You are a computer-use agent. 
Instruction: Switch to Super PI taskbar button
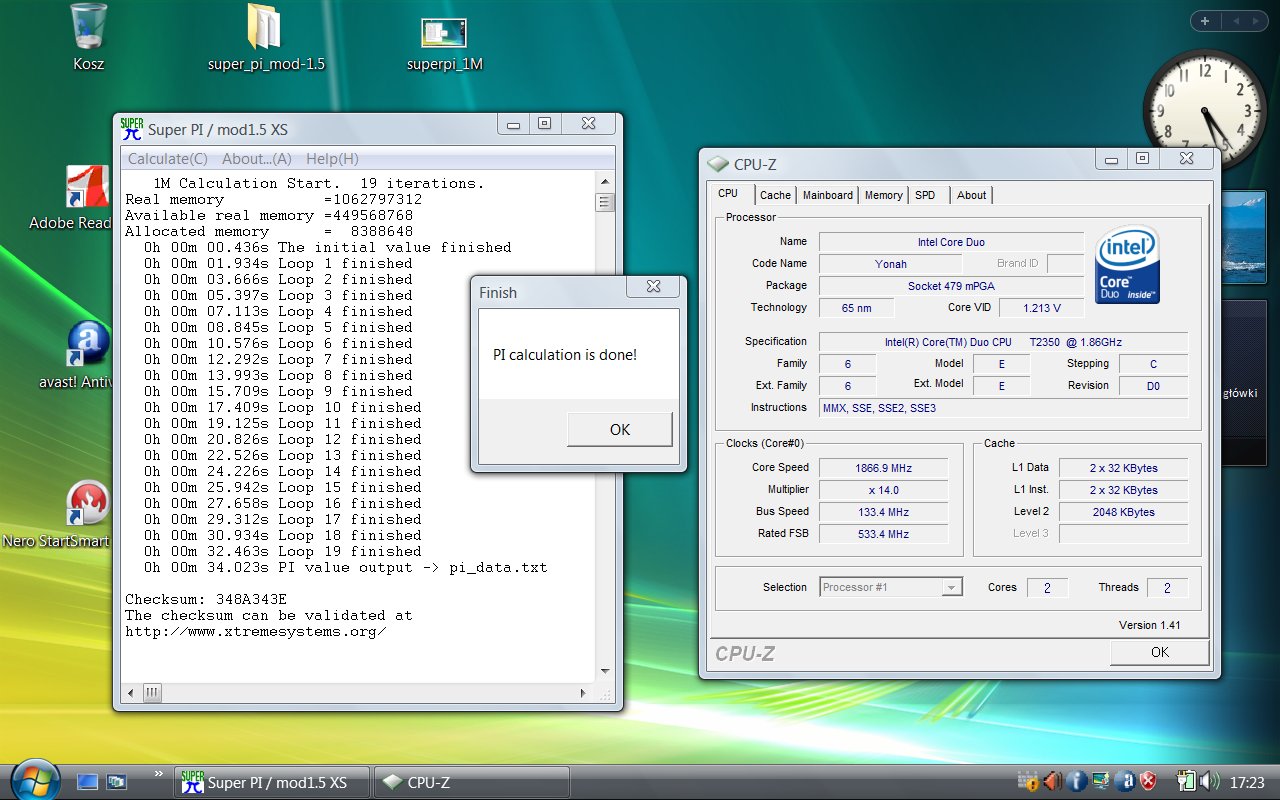[x=271, y=782]
